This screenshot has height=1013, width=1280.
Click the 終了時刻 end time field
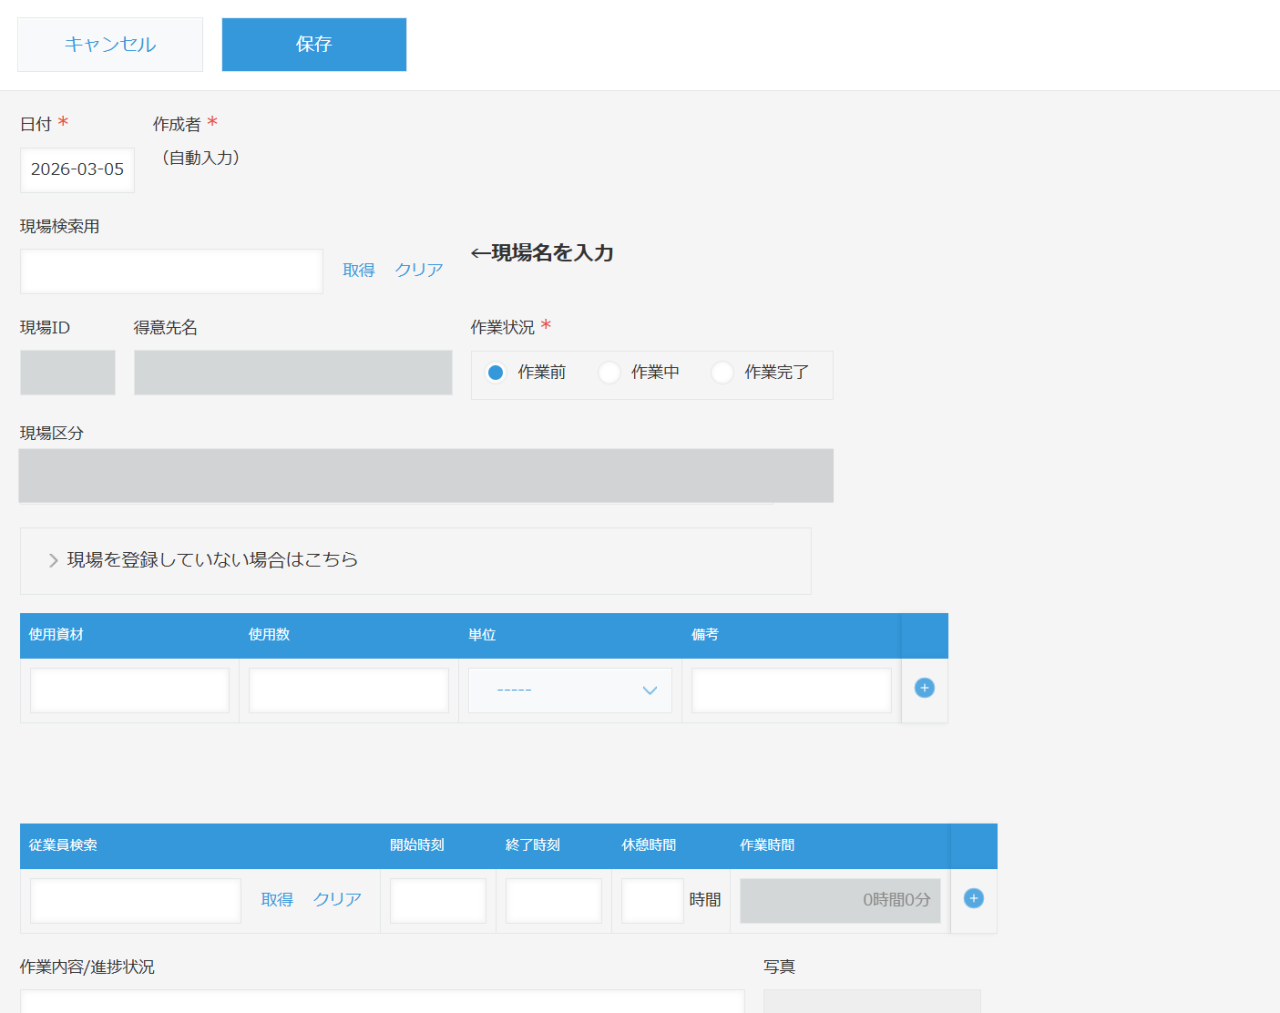pyautogui.click(x=553, y=900)
